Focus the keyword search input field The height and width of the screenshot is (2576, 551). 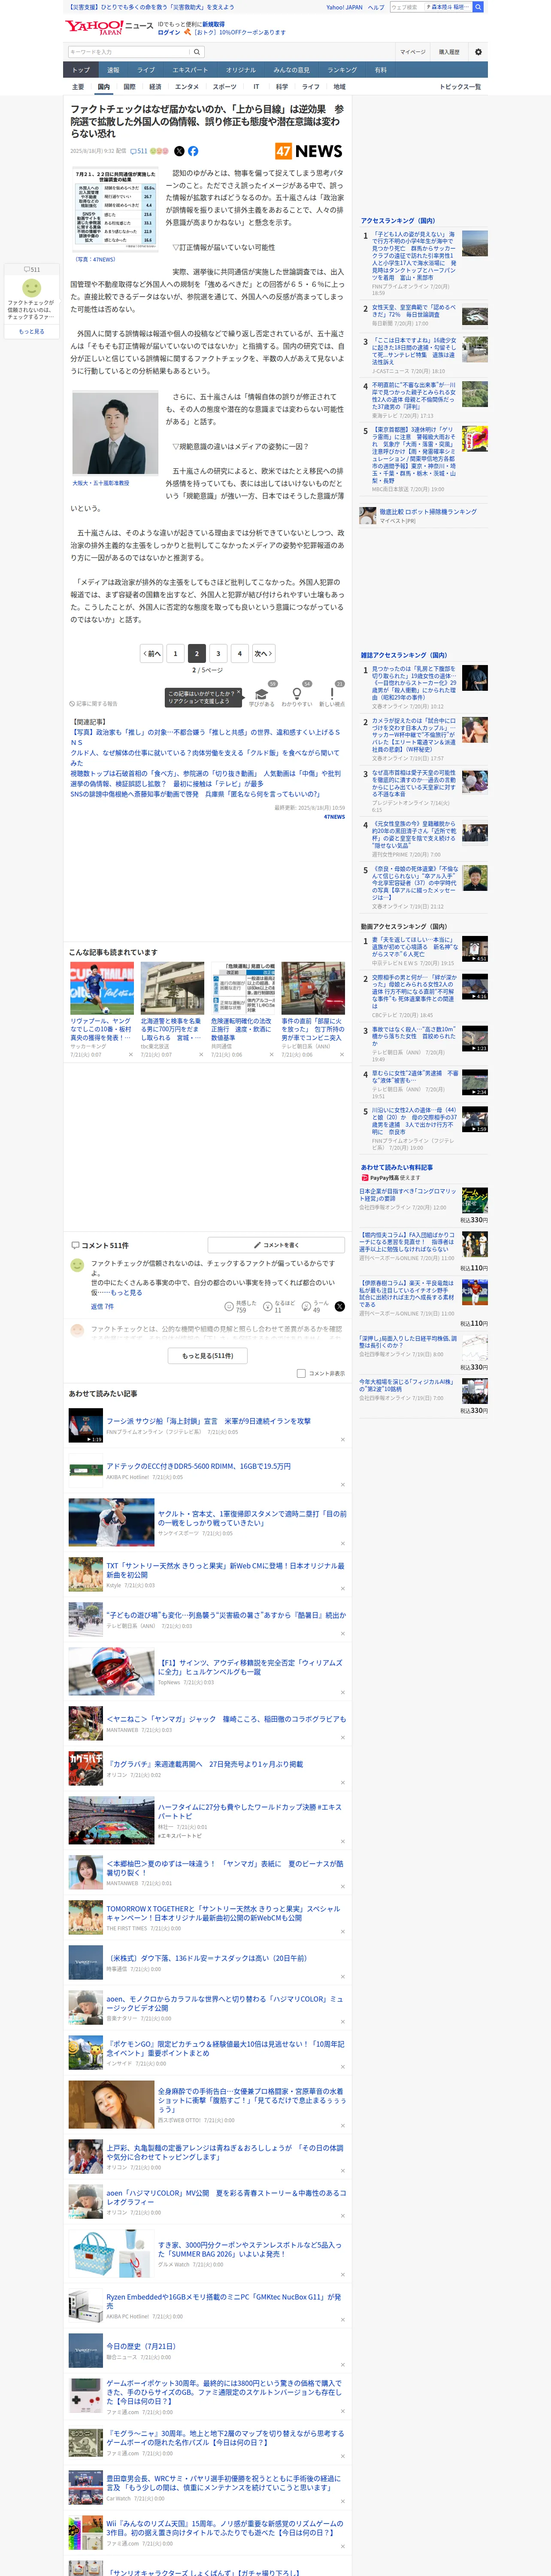point(129,52)
